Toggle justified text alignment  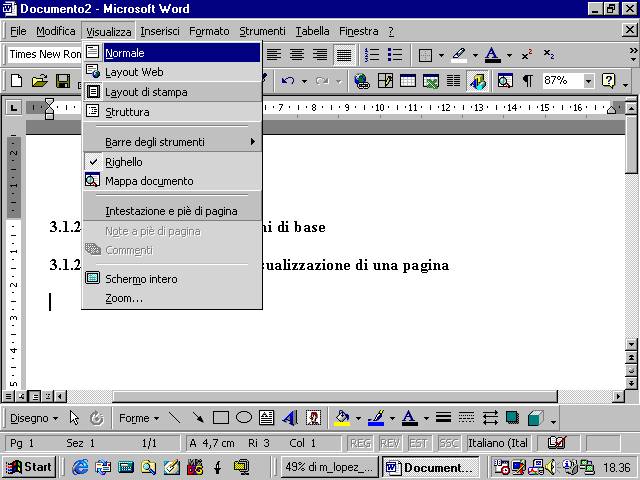pos(344,54)
